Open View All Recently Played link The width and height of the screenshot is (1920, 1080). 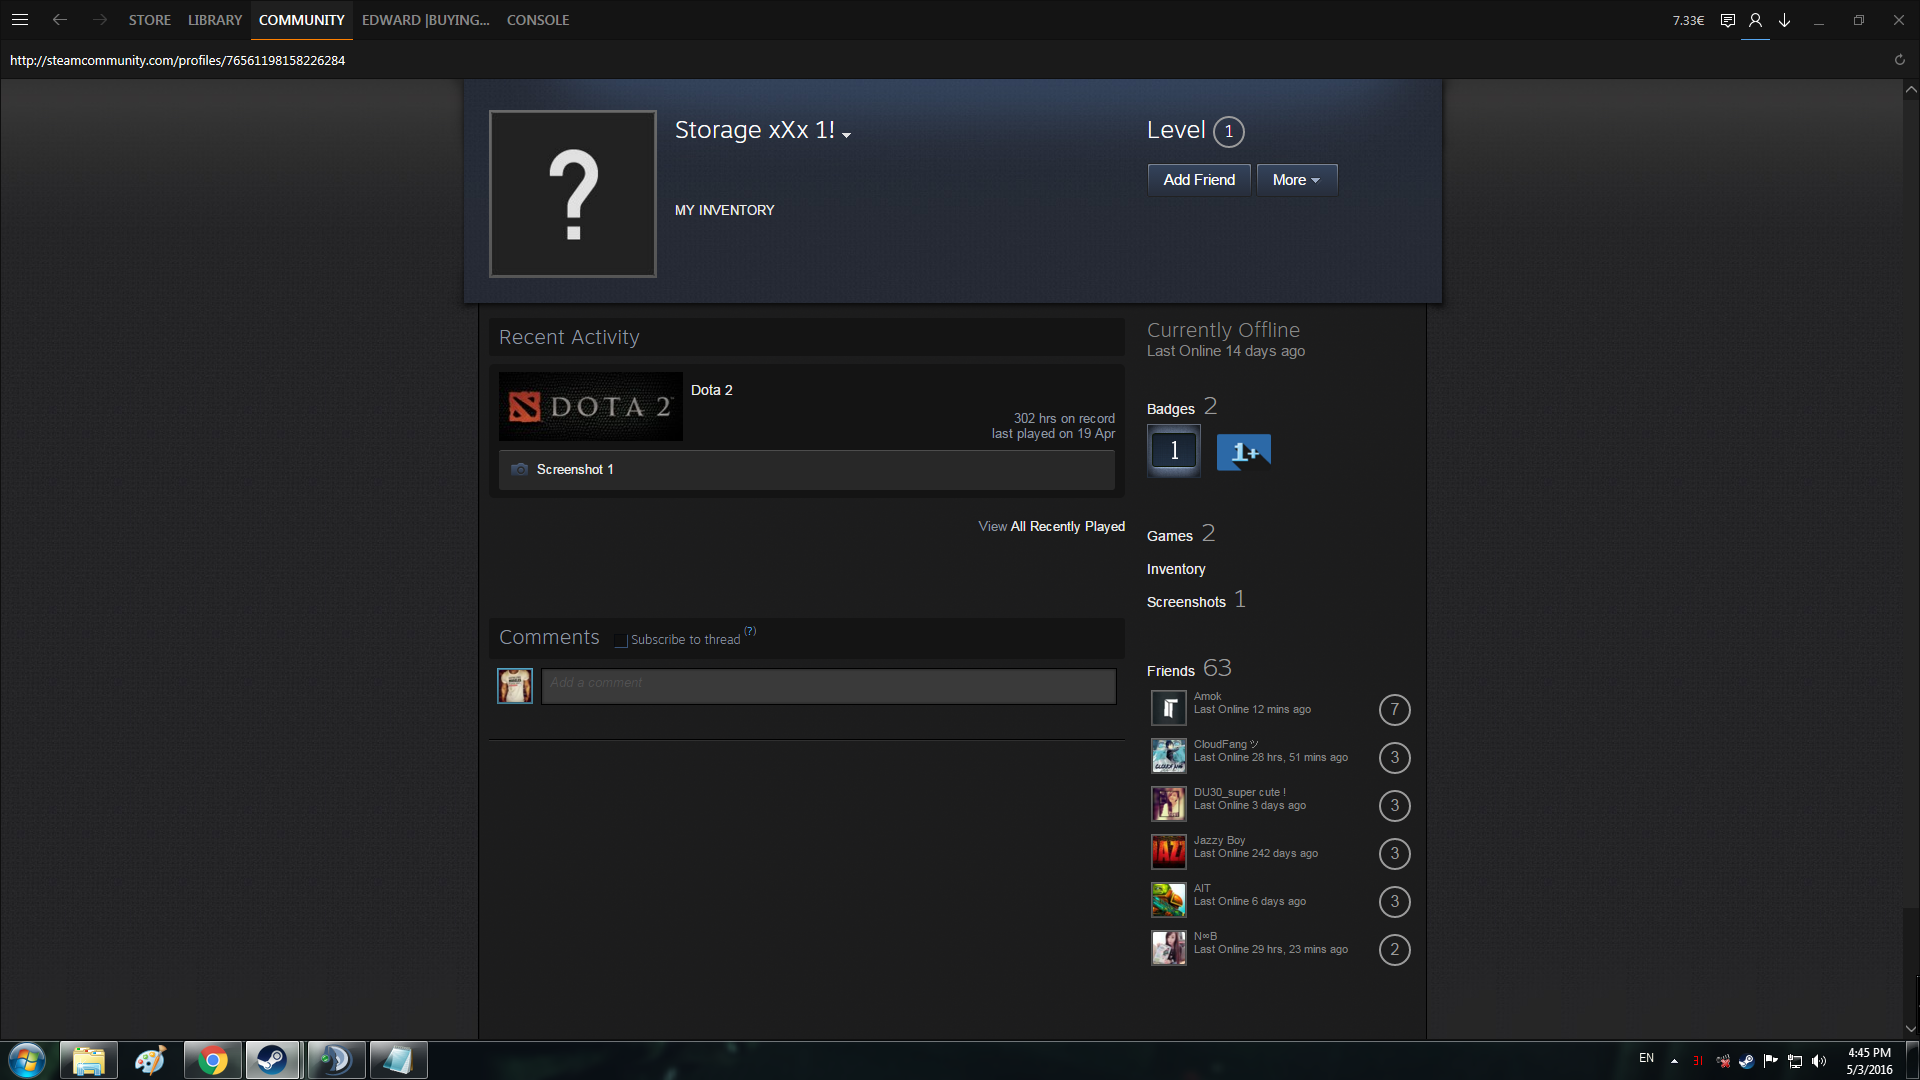(1051, 526)
